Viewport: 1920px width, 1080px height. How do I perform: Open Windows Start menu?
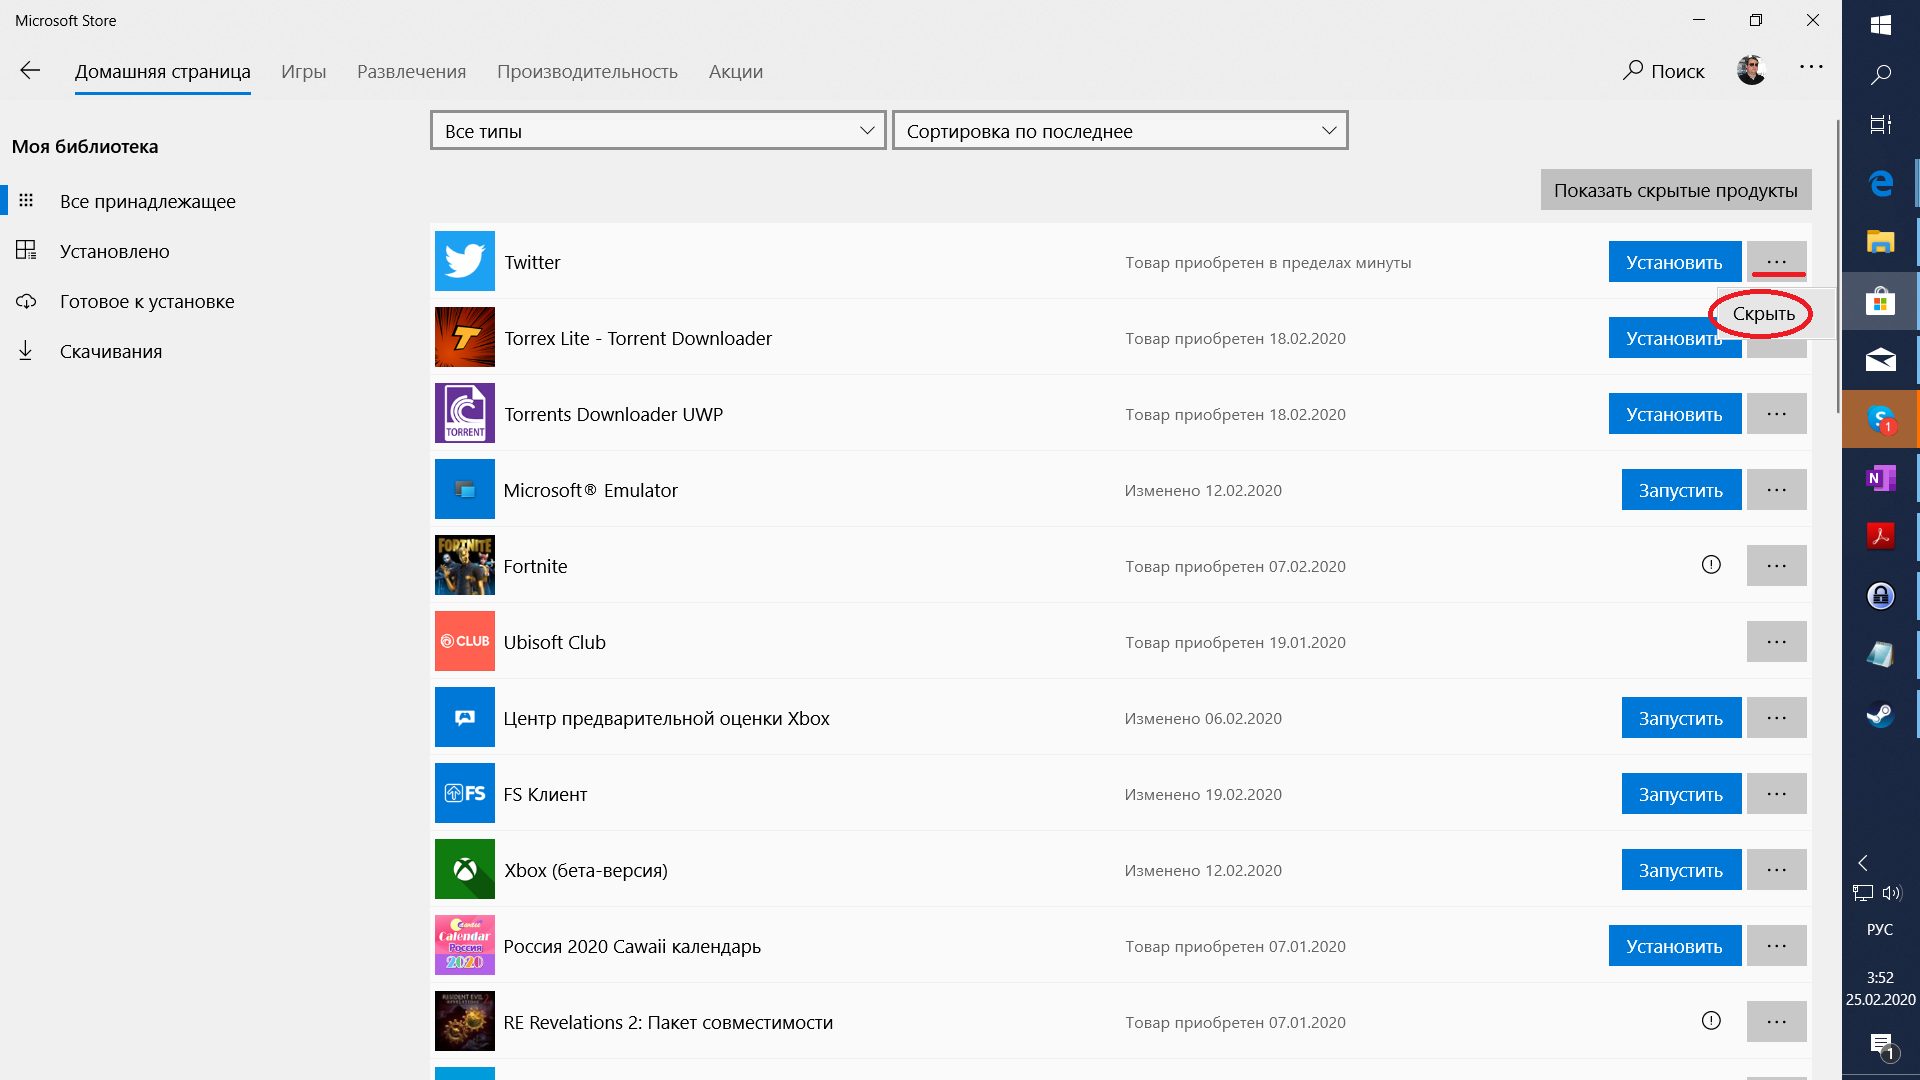coord(1880,24)
